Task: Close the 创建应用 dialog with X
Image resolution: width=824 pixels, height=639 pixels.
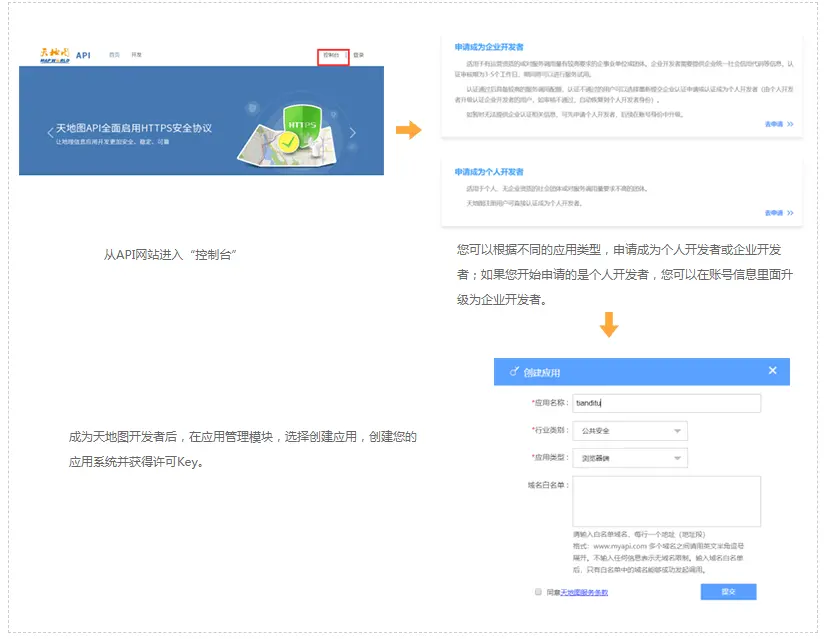Action: pyautogui.click(x=772, y=371)
